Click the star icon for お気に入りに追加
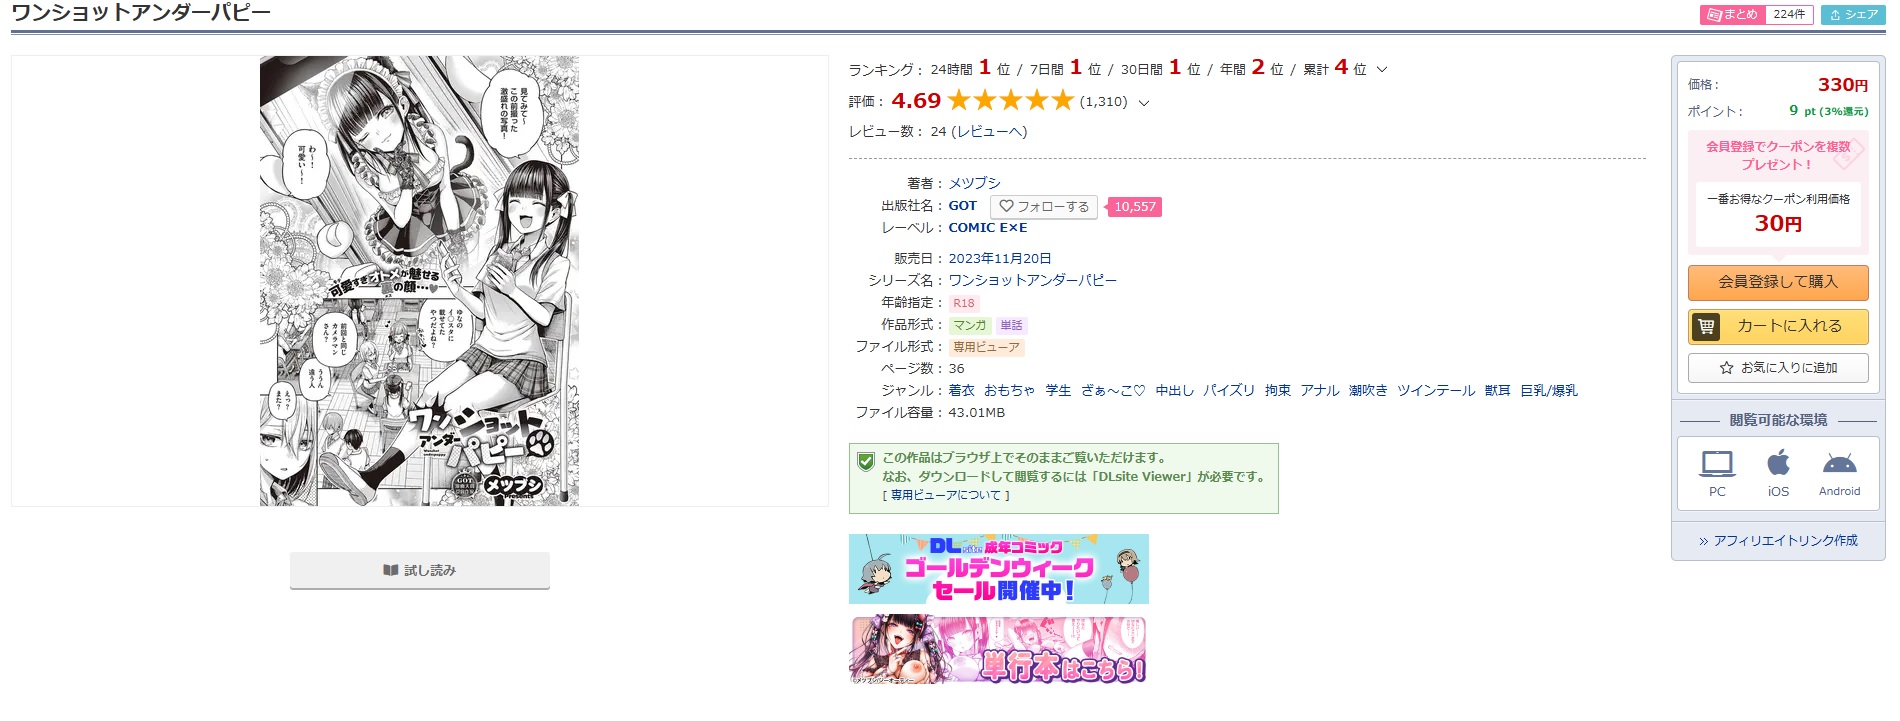Image resolution: width=1900 pixels, height=721 pixels. coord(1726,368)
